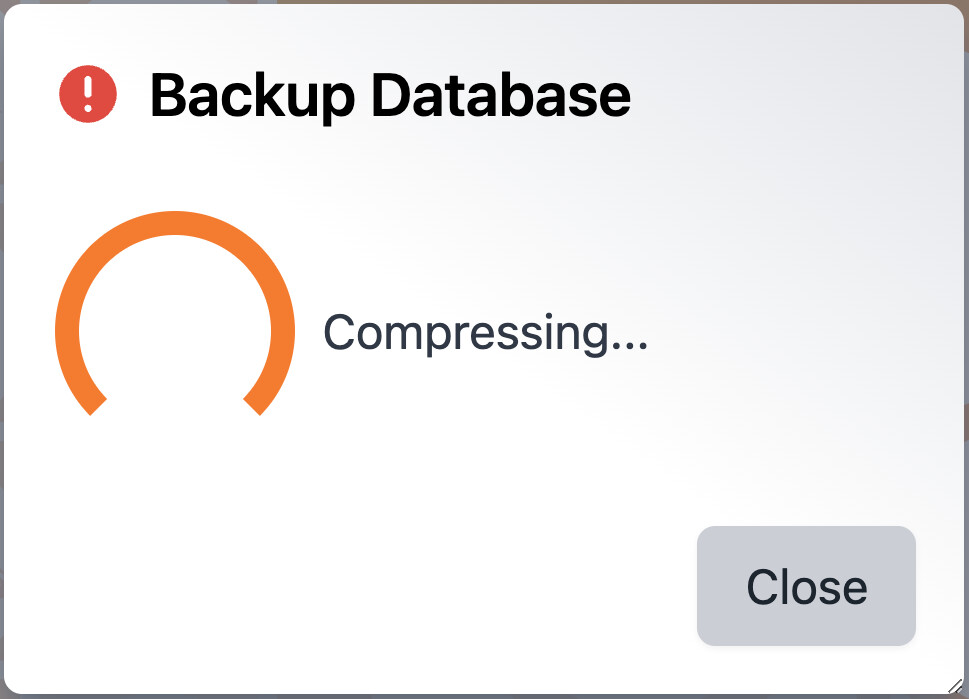This screenshot has height=699, width=969.
Task: Click the right end of the spinner arc
Action: coord(255,405)
